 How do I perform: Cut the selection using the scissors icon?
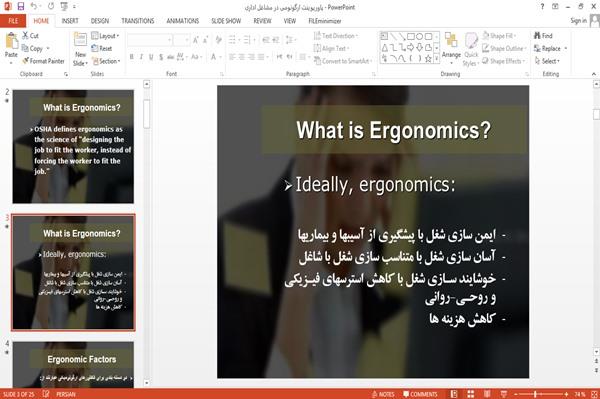25,36
